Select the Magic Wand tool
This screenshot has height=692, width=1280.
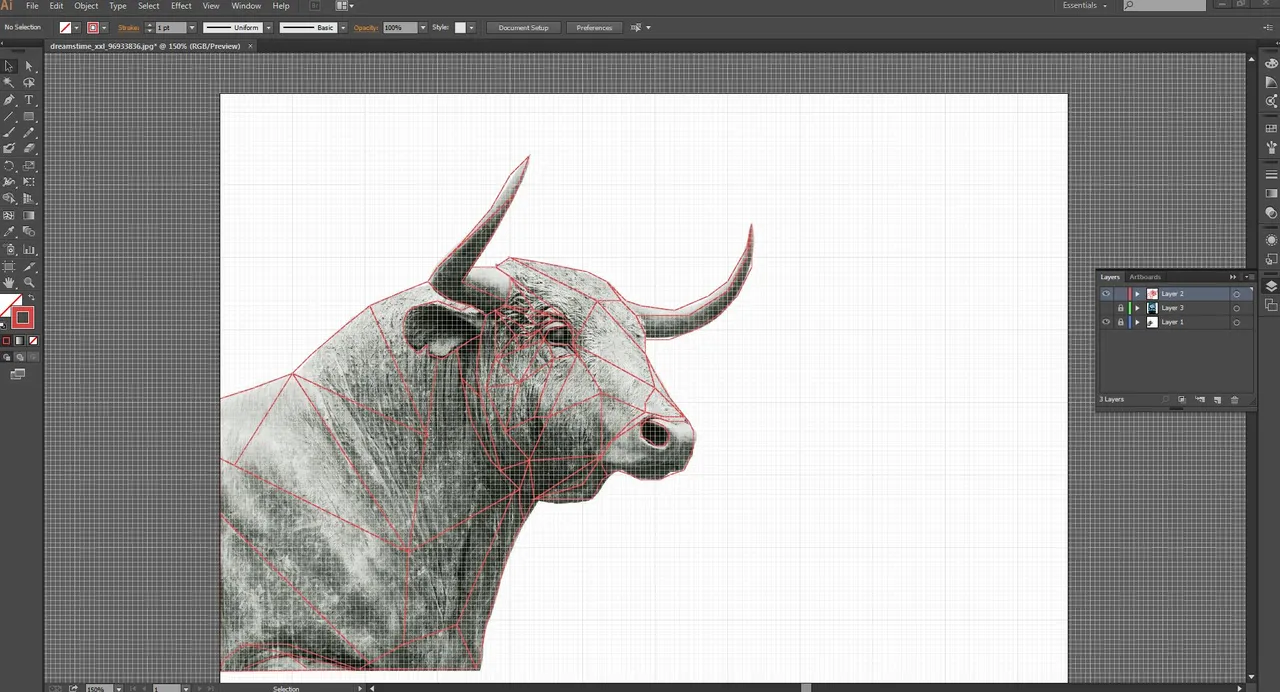[x=9, y=83]
